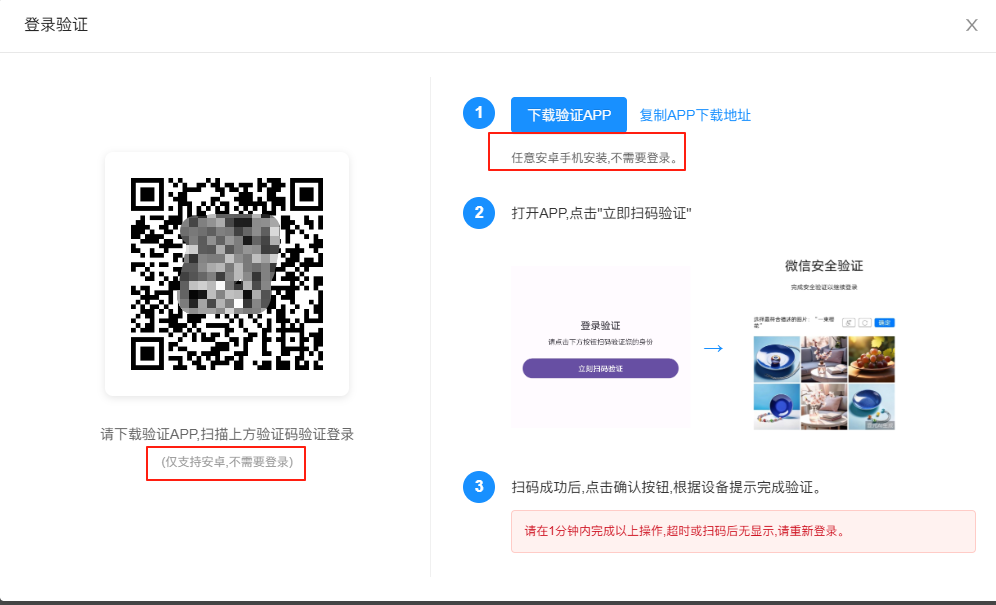The width and height of the screenshot is (996, 605).
Task: Click the step 2 number circle
Action: (479, 213)
